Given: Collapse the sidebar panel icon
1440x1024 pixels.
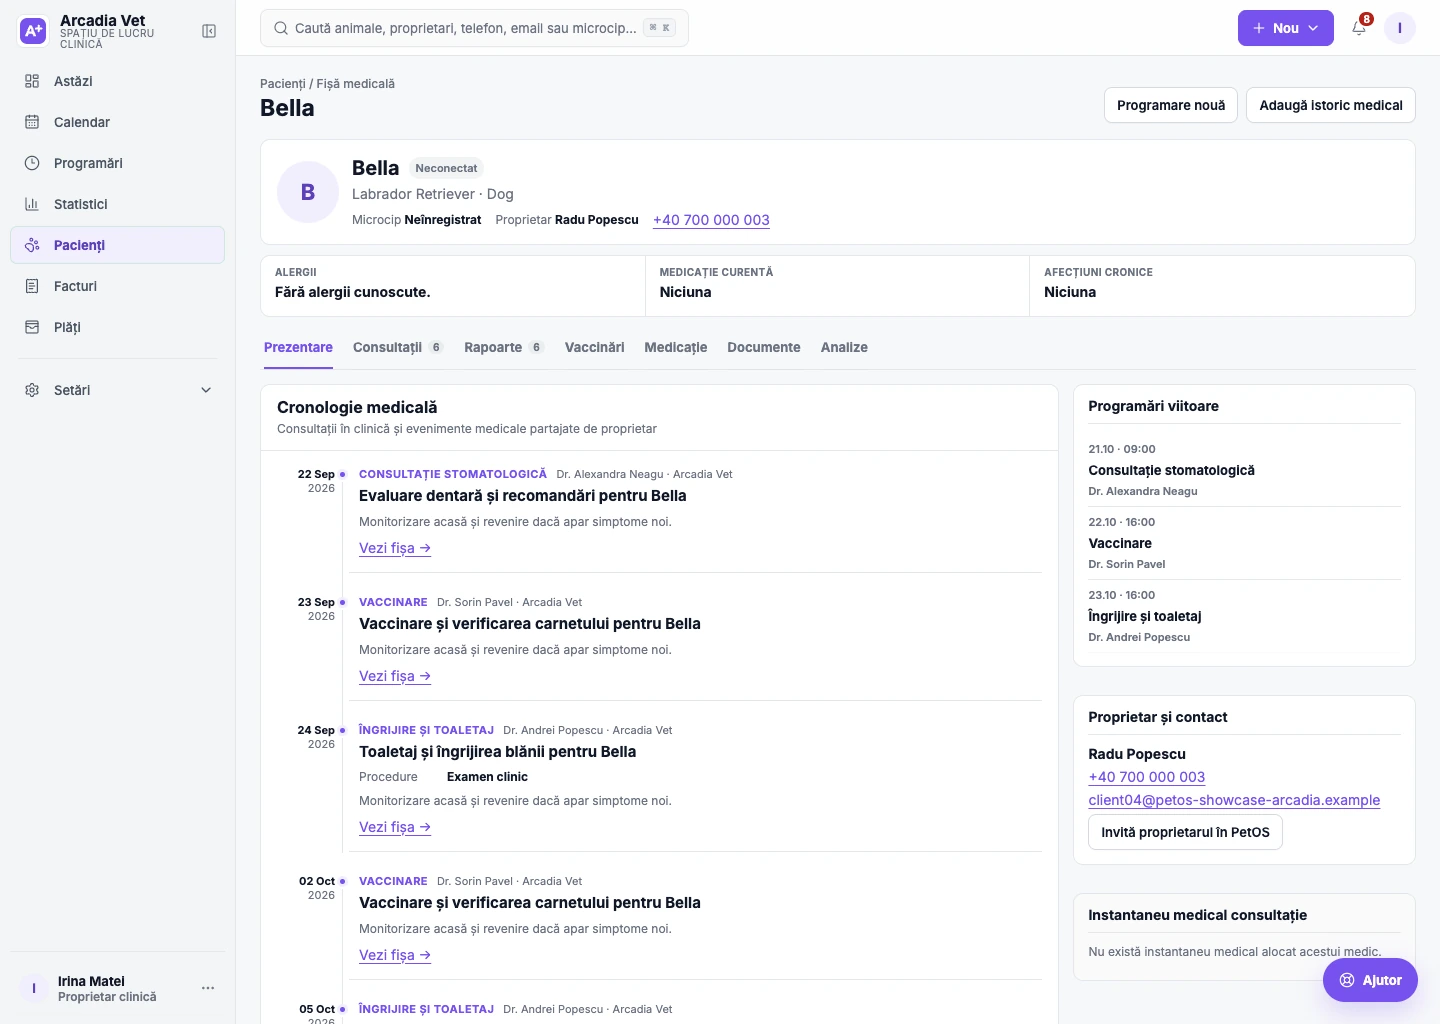Looking at the screenshot, I should point(209,31).
